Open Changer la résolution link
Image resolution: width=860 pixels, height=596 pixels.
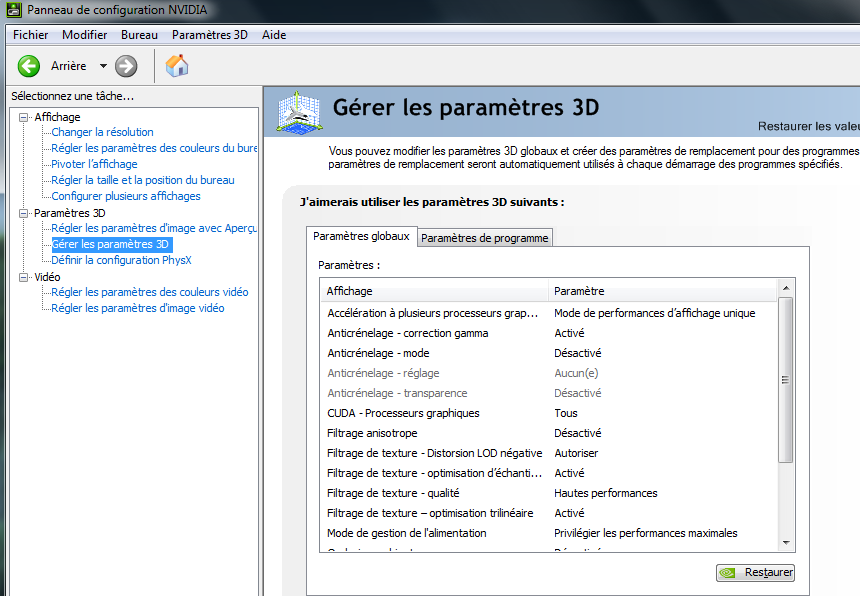102,132
